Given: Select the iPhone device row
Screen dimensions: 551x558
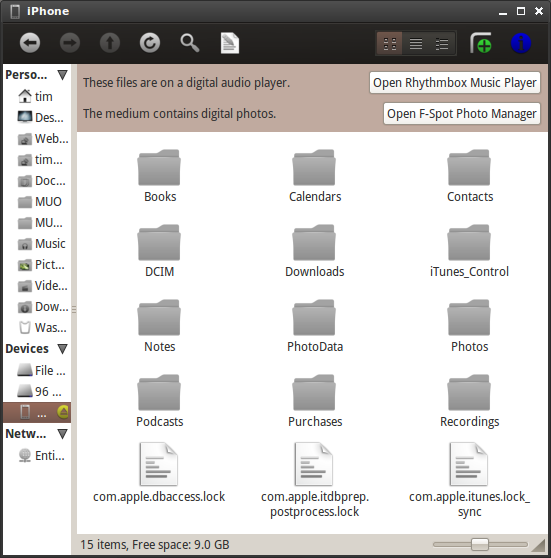Looking at the screenshot, I should click(x=37, y=412).
